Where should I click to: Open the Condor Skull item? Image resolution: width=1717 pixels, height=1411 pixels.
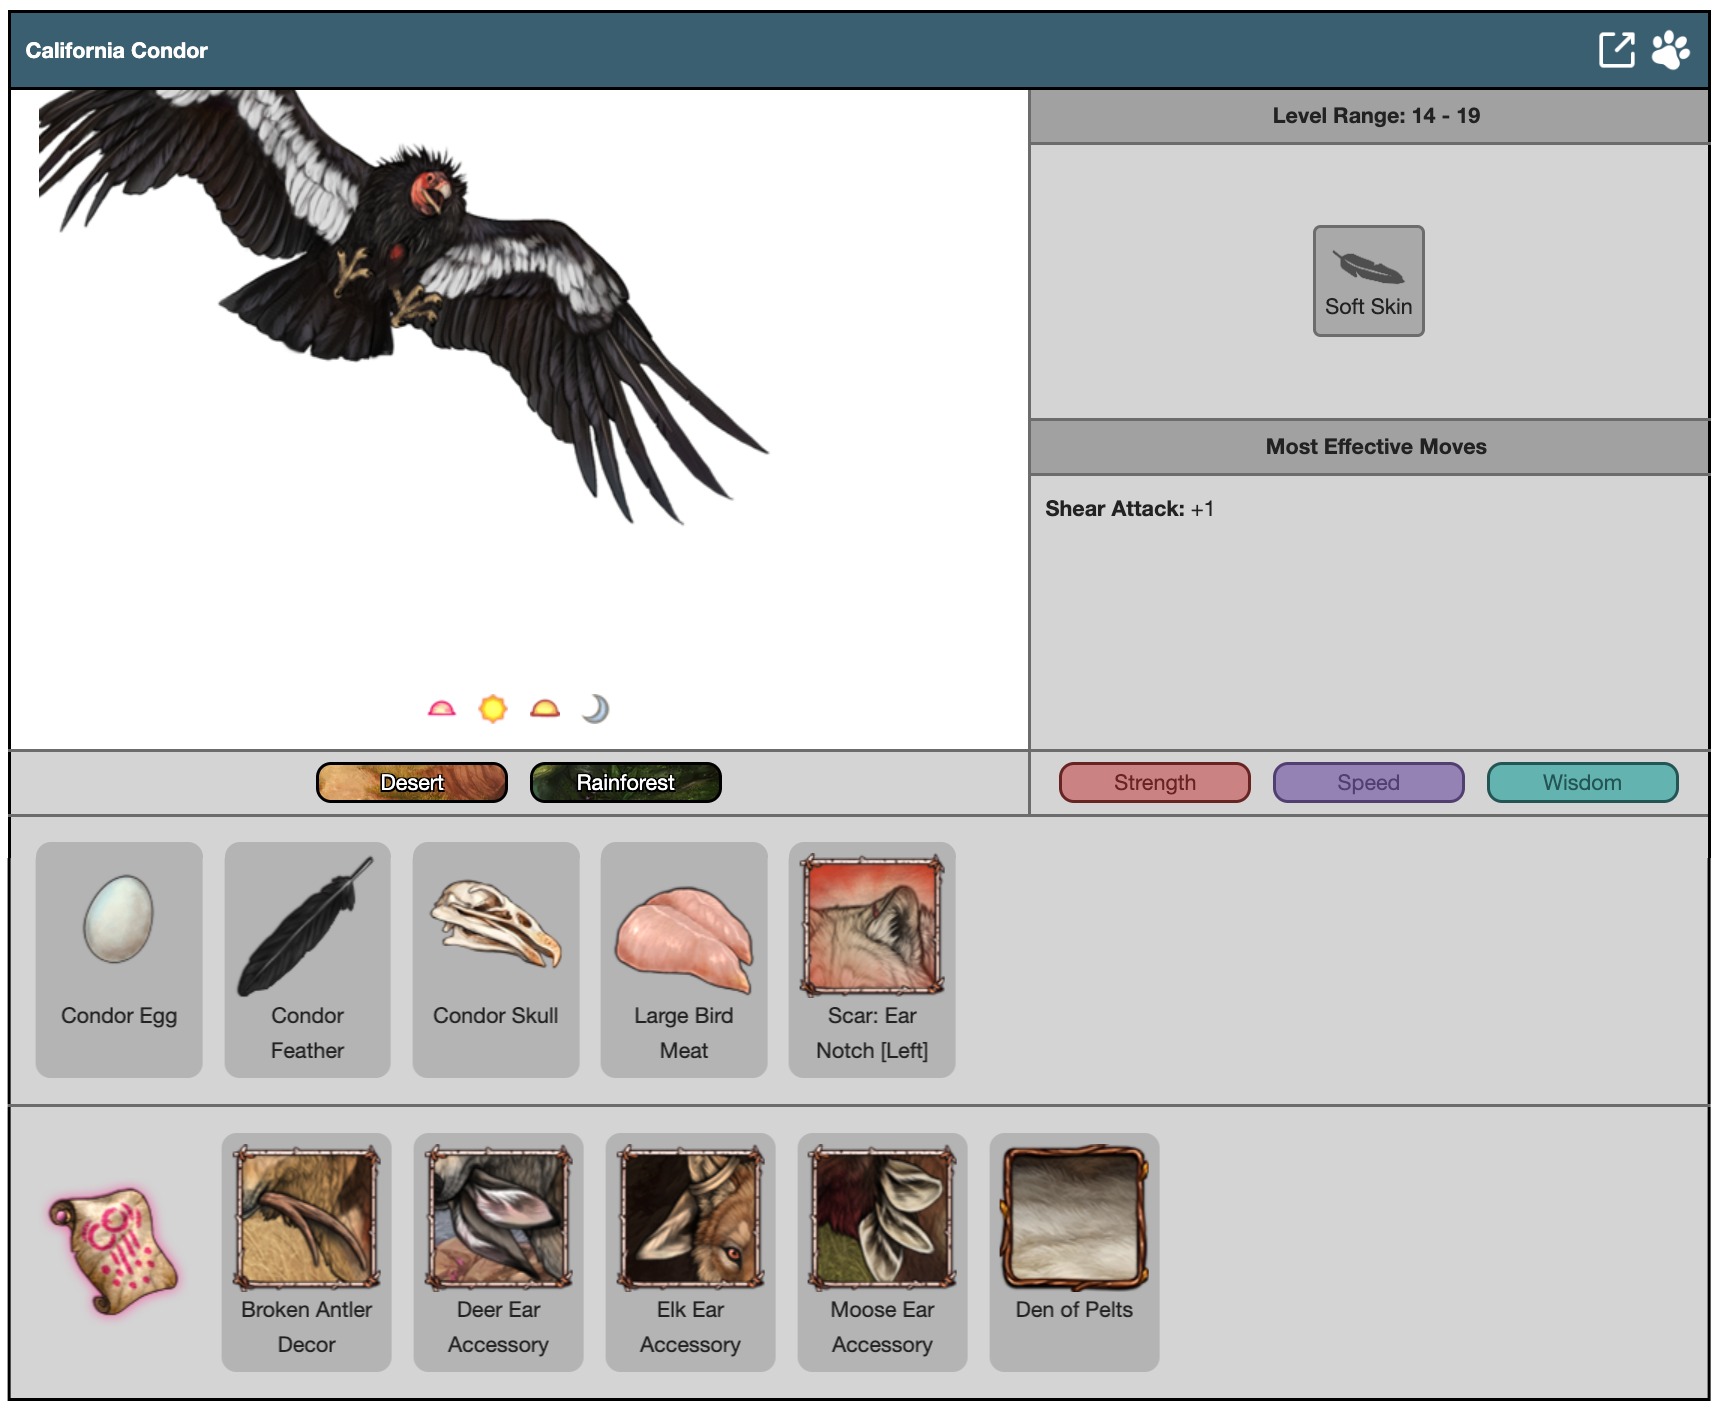pos(496,958)
